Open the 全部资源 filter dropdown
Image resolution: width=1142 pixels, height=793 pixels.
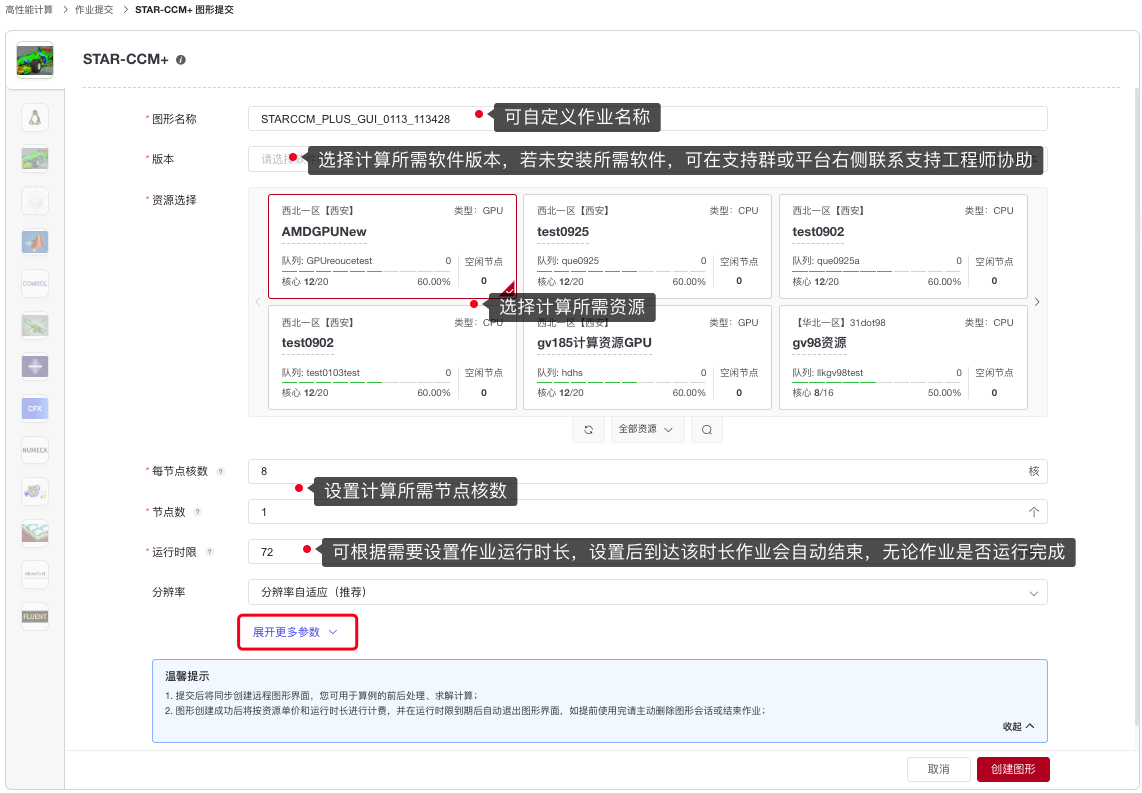click(646, 429)
